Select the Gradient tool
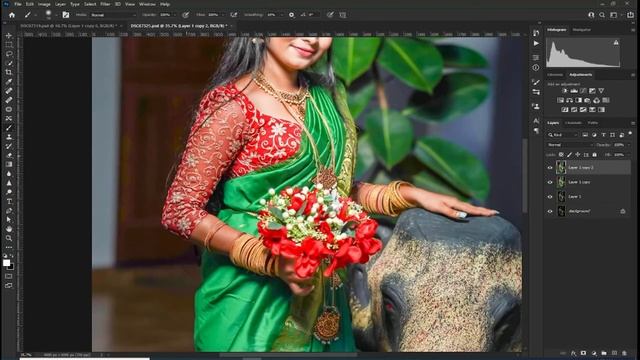This screenshot has height=360, width=640. click(x=9, y=164)
